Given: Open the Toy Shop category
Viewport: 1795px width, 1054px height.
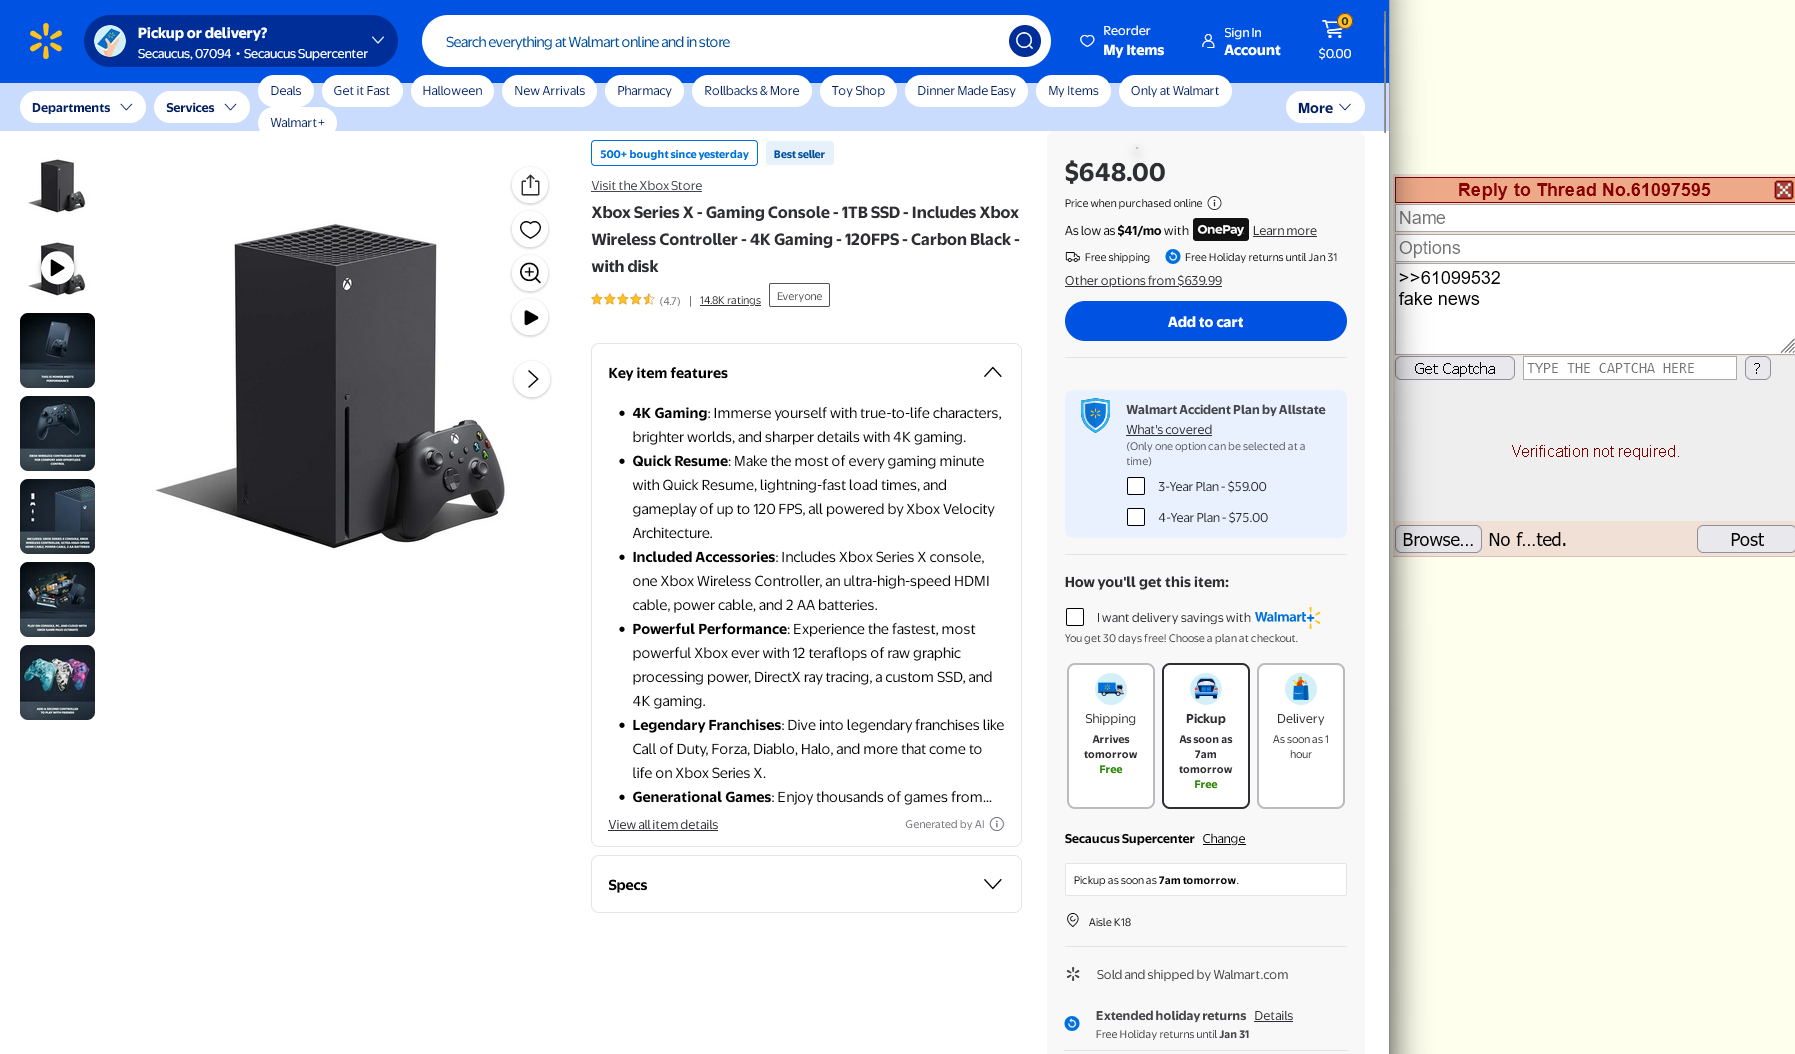Looking at the screenshot, I should pyautogui.click(x=858, y=91).
